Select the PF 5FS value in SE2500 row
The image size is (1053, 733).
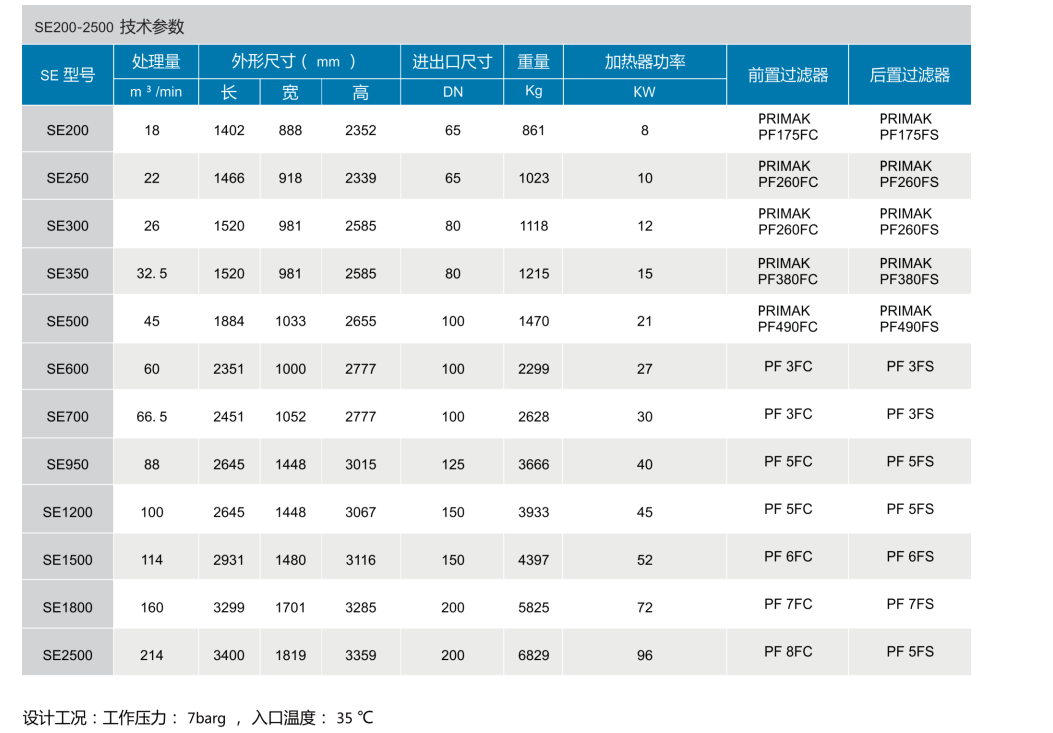click(909, 652)
